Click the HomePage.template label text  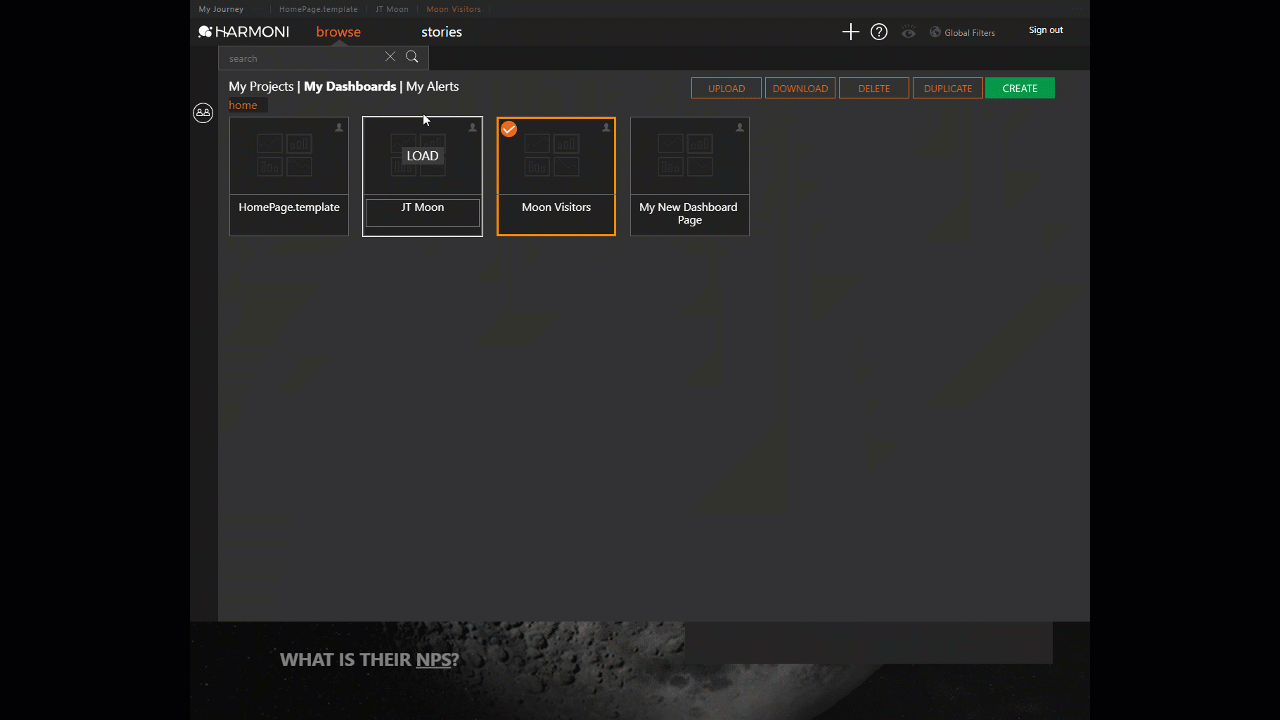point(289,207)
